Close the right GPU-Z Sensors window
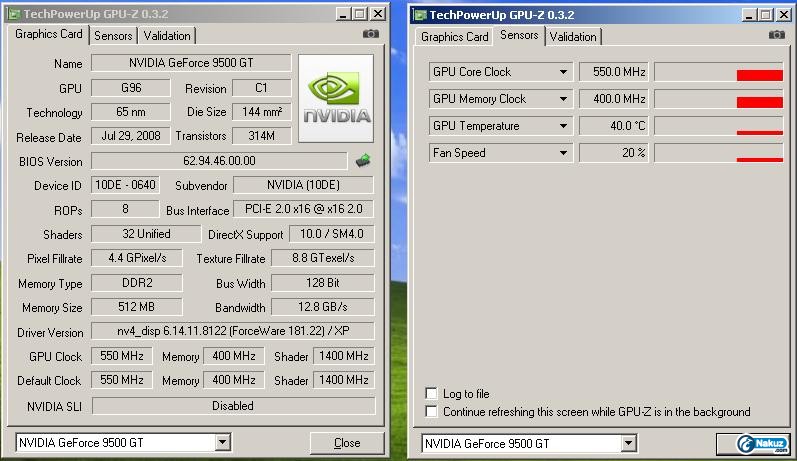Image resolution: width=797 pixels, height=461 pixels. pyautogui.click(x=784, y=15)
